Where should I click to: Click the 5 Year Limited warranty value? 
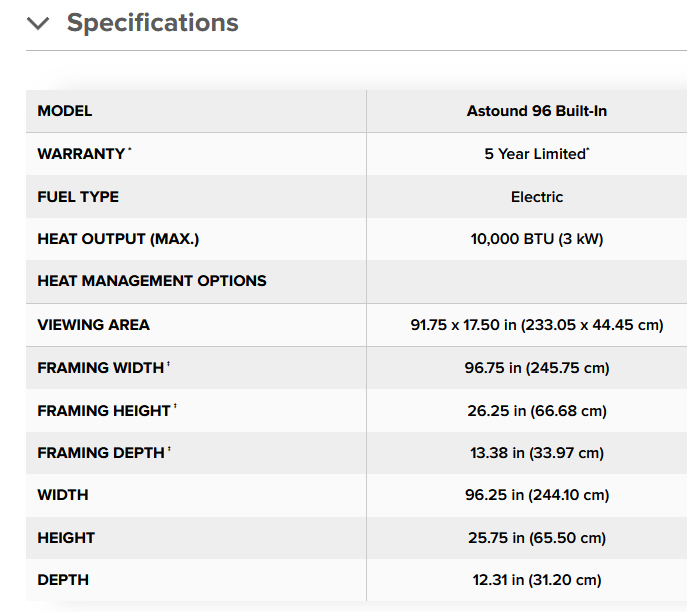point(537,154)
